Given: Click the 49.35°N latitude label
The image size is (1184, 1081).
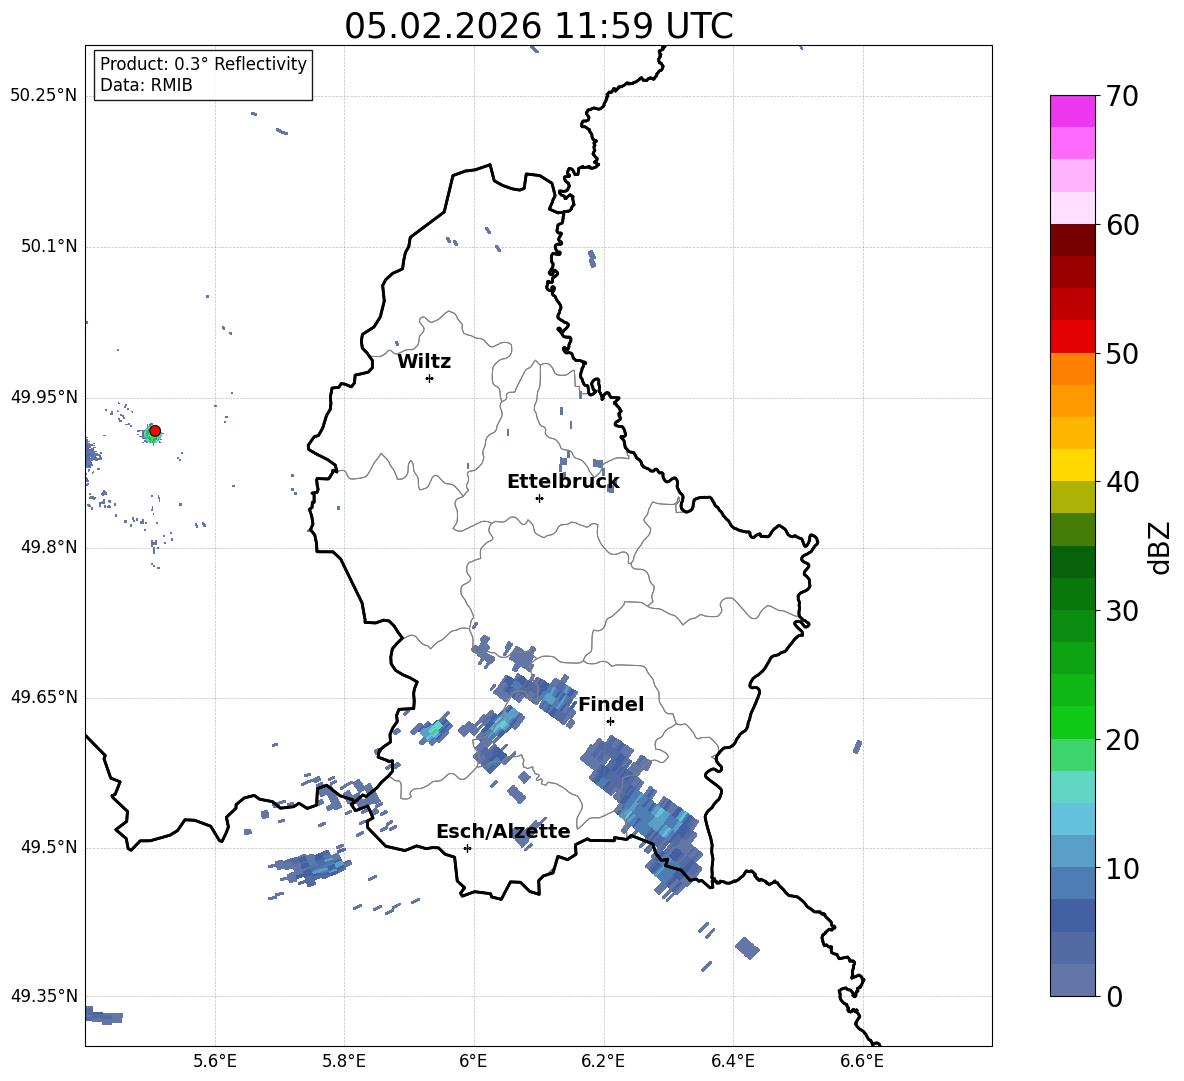Looking at the screenshot, I should pyautogui.click(x=44, y=996).
